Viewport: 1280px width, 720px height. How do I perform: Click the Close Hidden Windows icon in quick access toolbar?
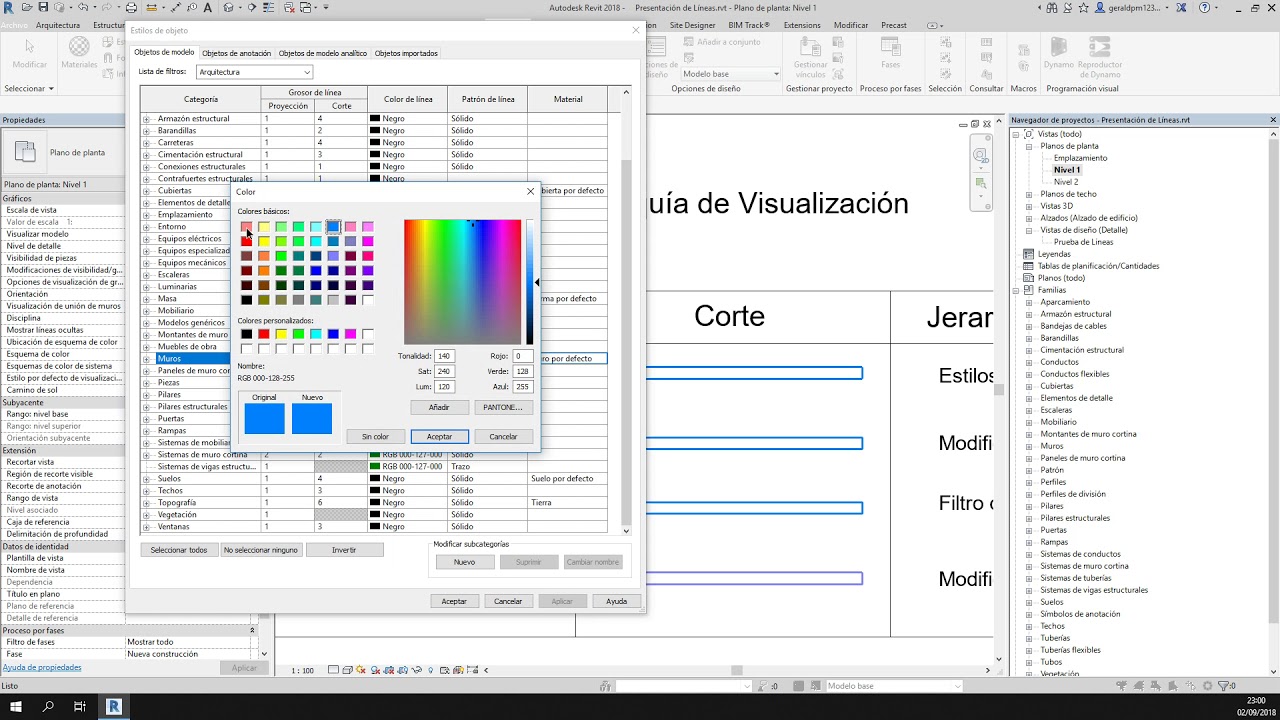[x=291, y=8]
